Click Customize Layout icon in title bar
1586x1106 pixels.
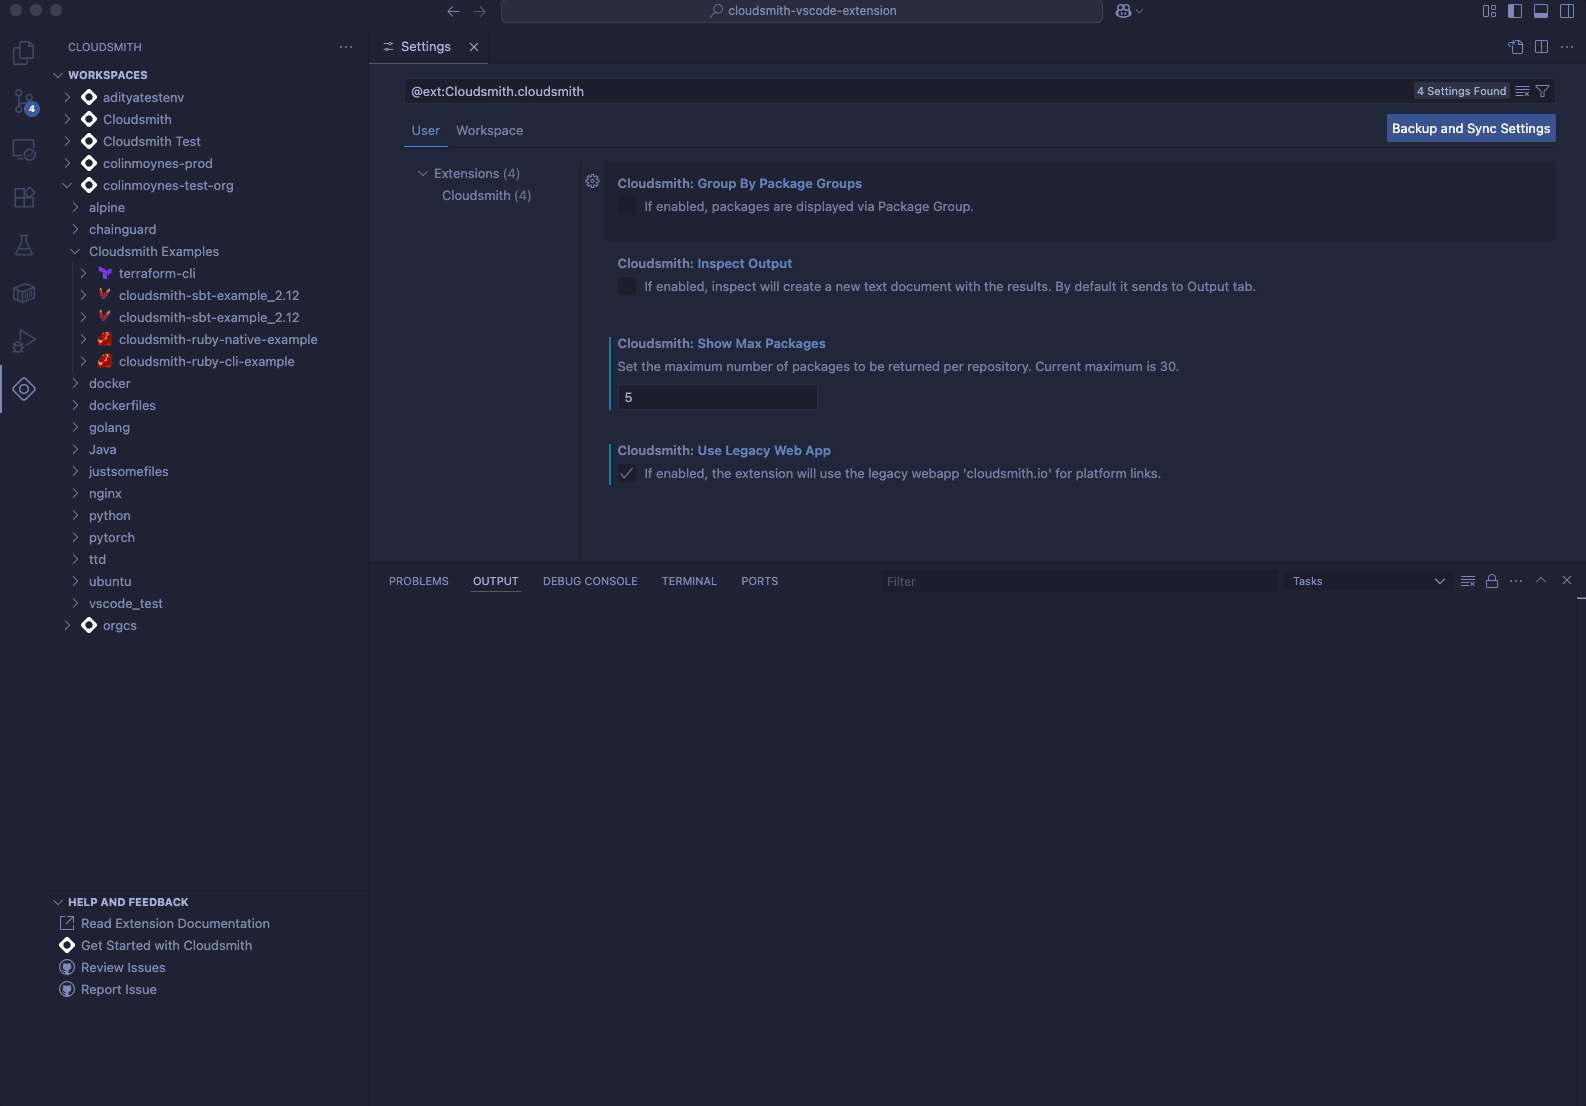pos(1489,11)
